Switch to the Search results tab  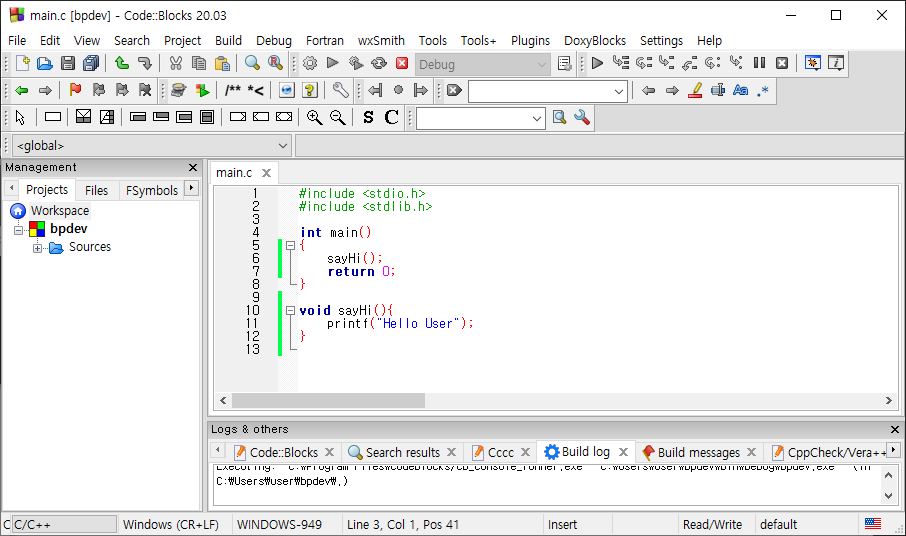[403, 452]
